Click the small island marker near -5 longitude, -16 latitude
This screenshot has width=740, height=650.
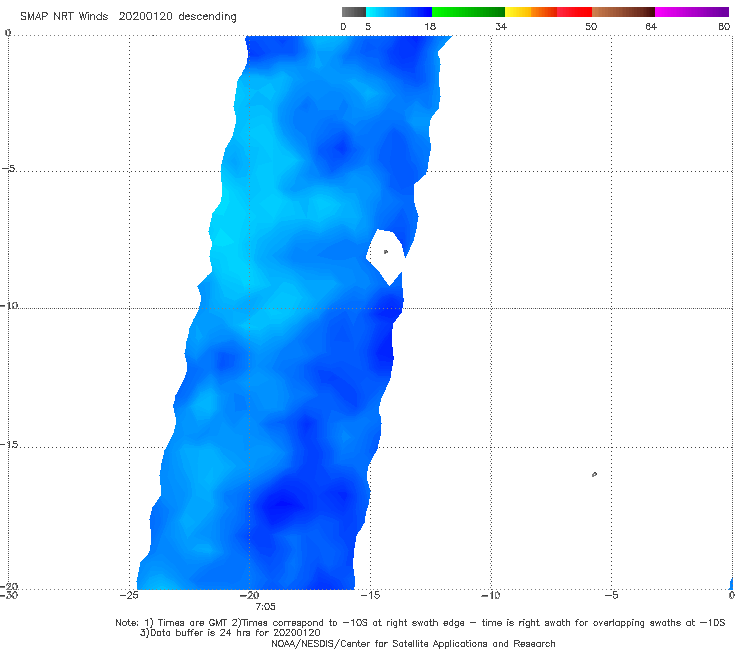(594, 474)
